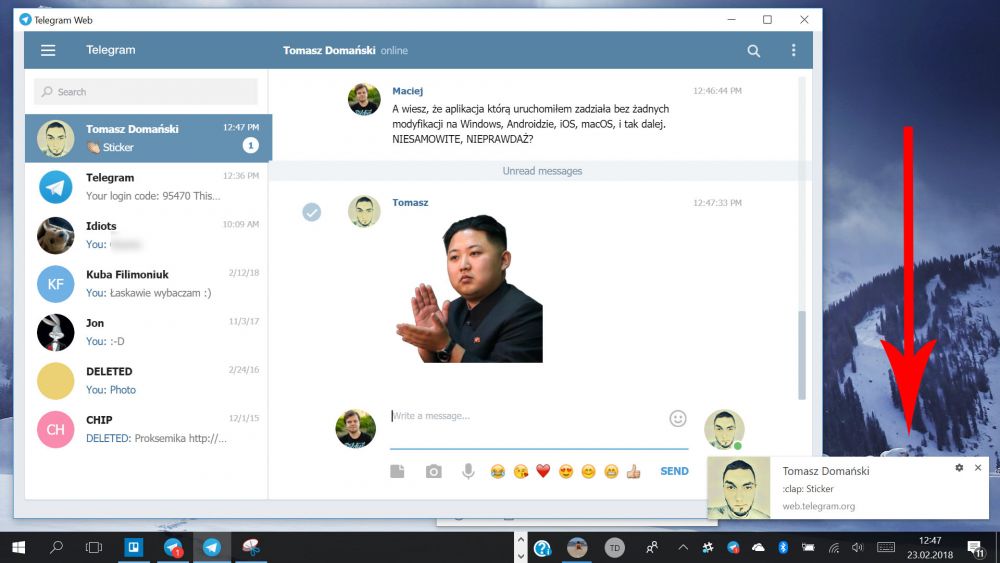This screenshot has height=563, width=1000.
Task: Click the search icon in chat header
Action: [753, 51]
